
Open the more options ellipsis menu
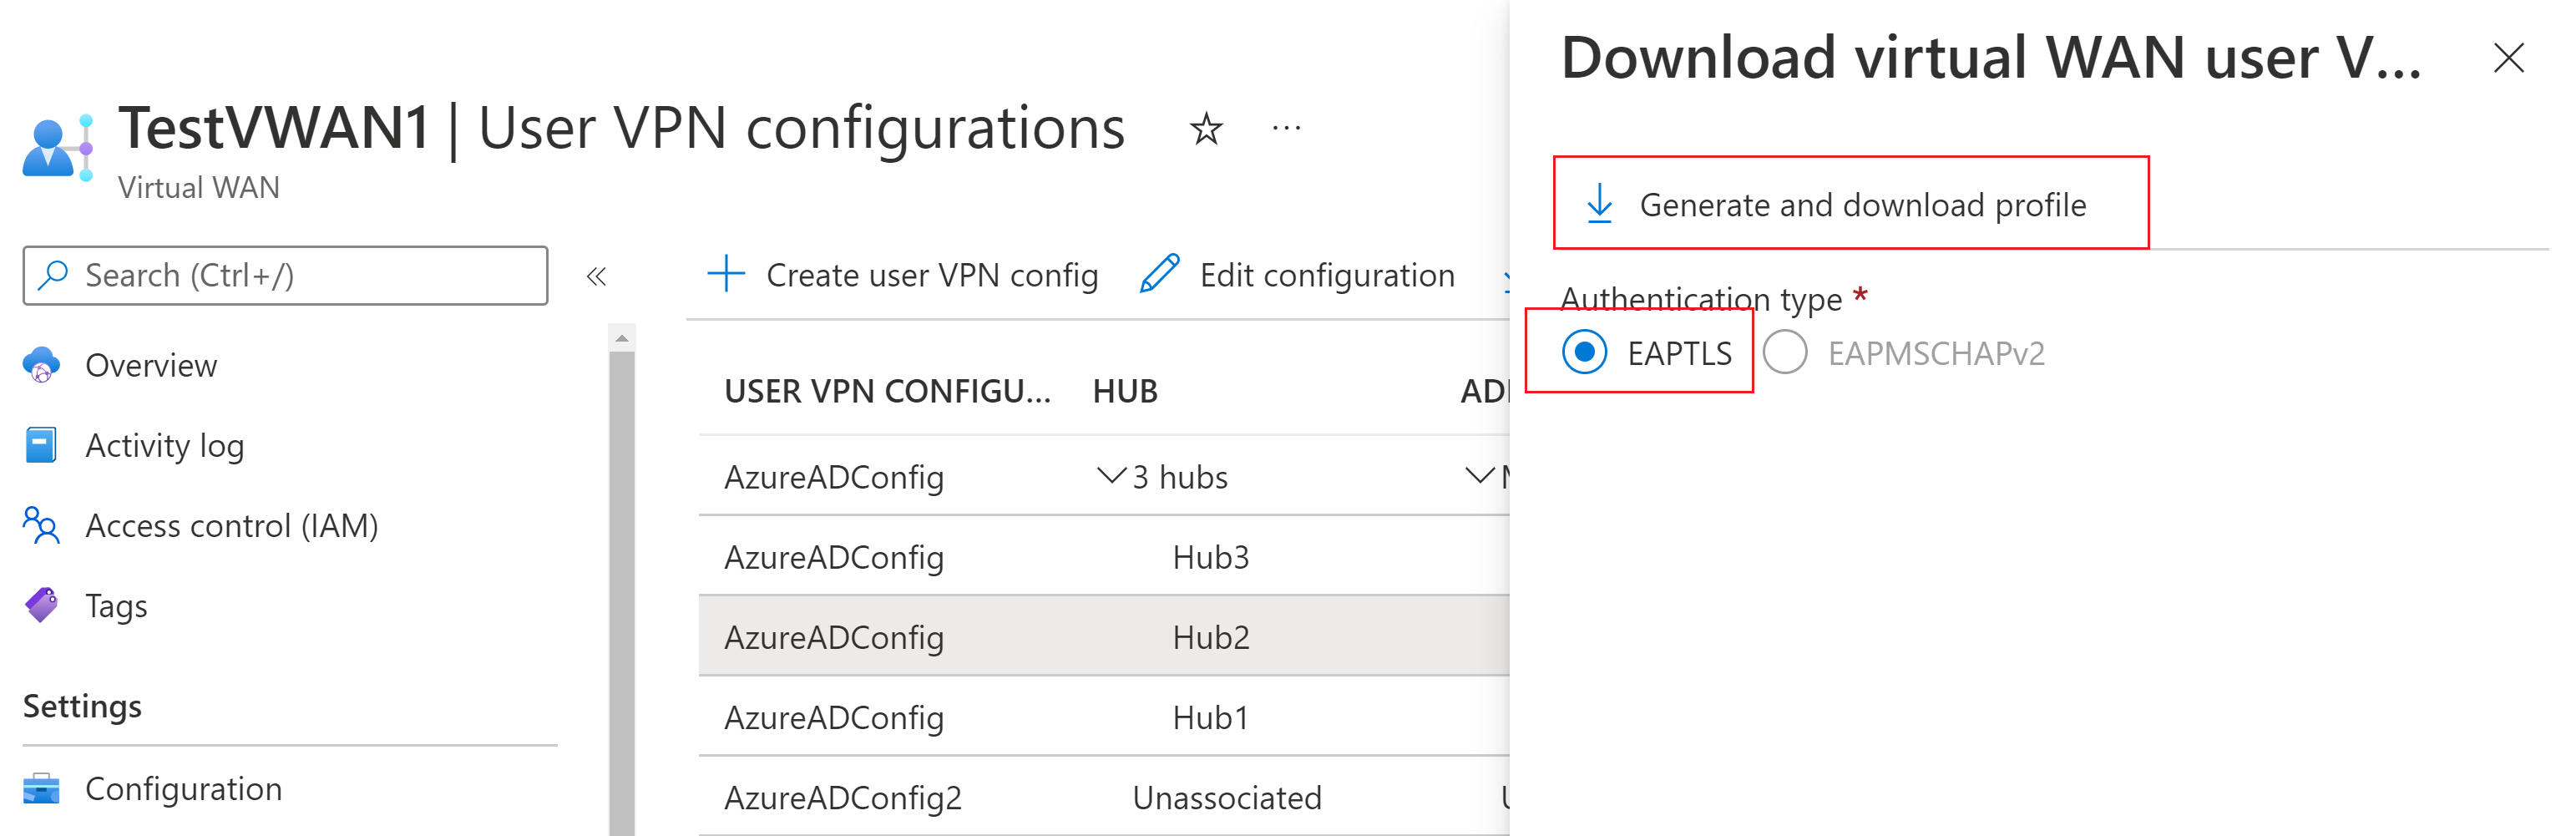[1286, 128]
